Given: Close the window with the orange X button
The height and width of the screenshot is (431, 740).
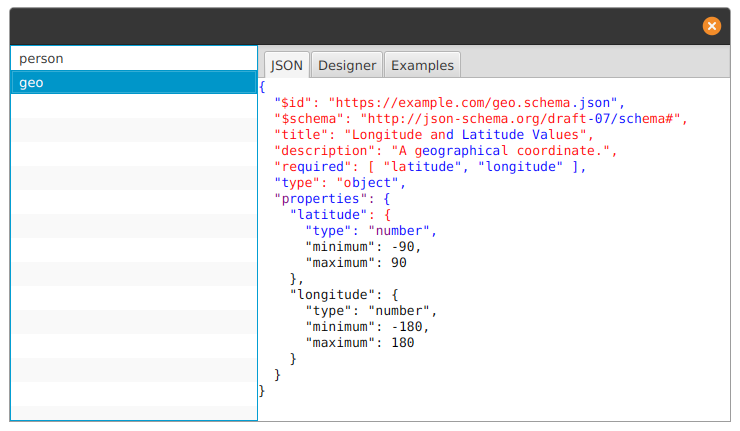Looking at the screenshot, I should tap(711, 26).
